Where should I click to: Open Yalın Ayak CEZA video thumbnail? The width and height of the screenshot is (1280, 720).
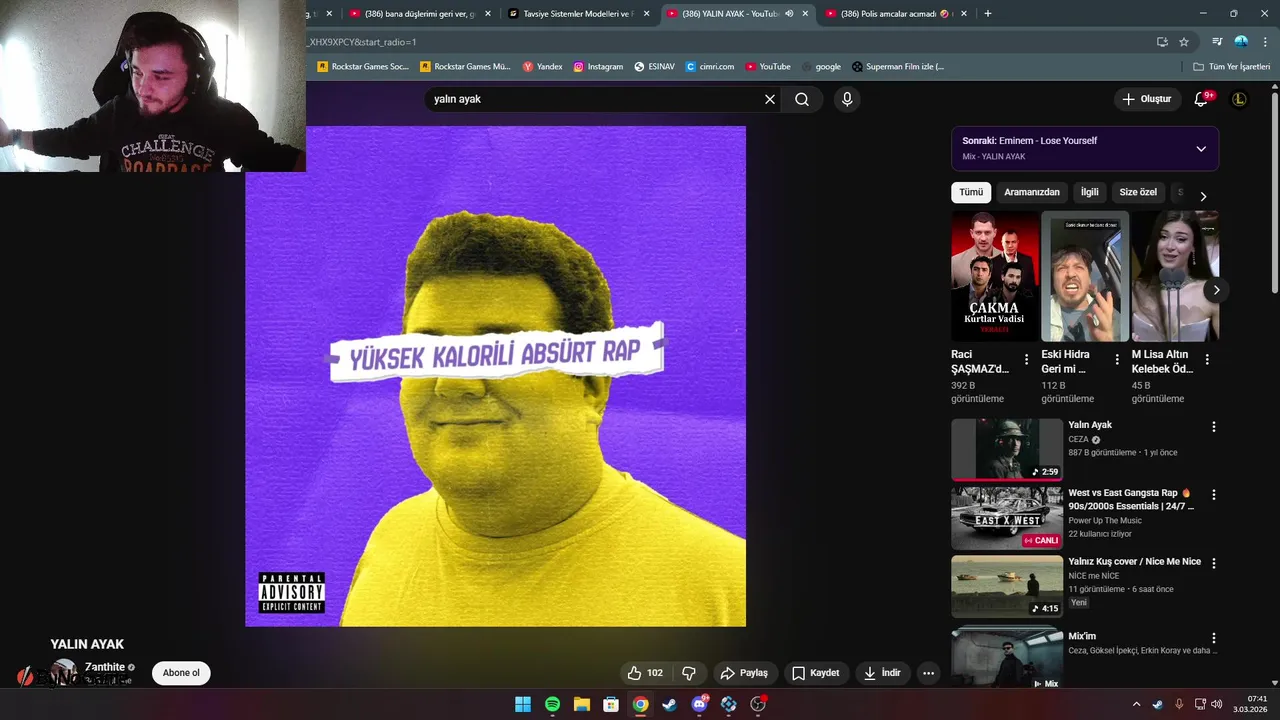click(1006, 449)
